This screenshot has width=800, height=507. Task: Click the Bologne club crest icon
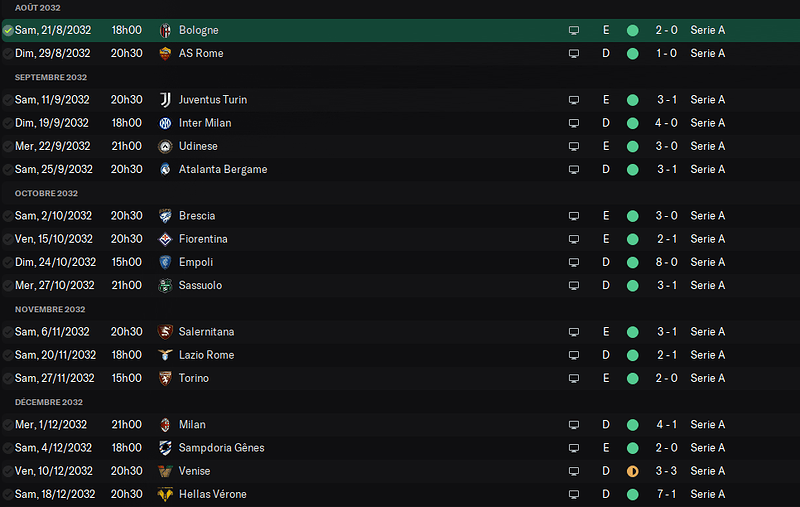click(165, 31)
